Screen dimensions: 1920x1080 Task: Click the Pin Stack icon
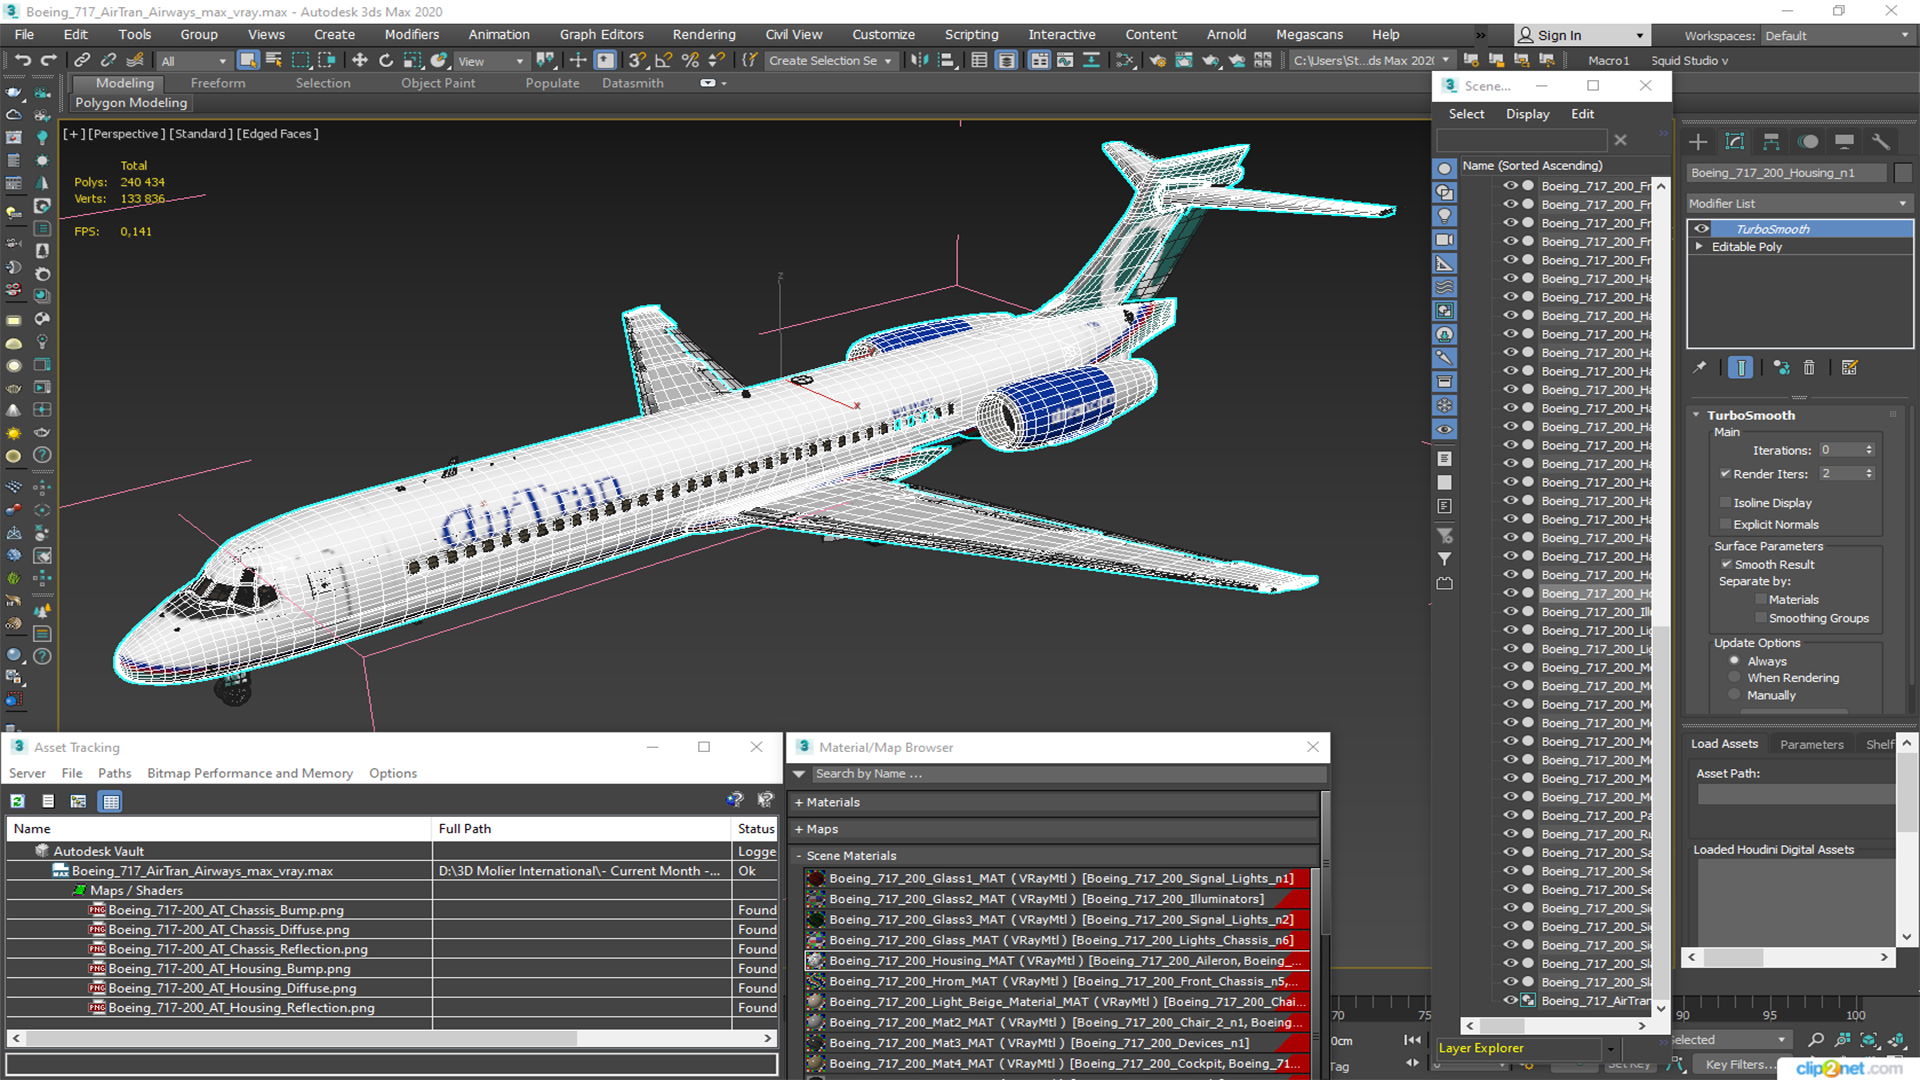point(1699,368)
